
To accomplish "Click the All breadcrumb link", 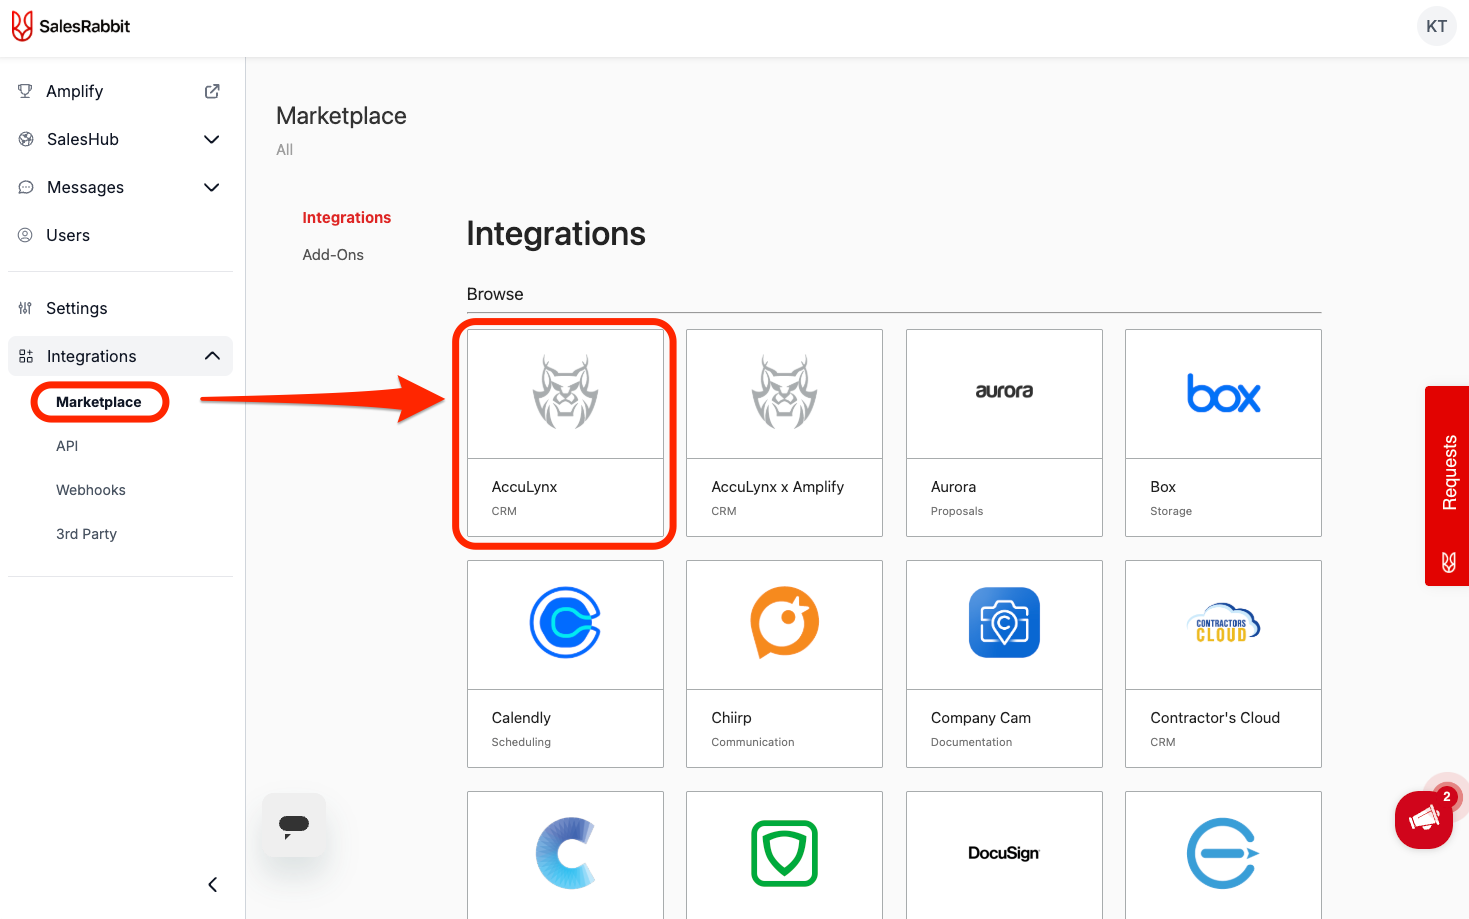I will [285, 150].
